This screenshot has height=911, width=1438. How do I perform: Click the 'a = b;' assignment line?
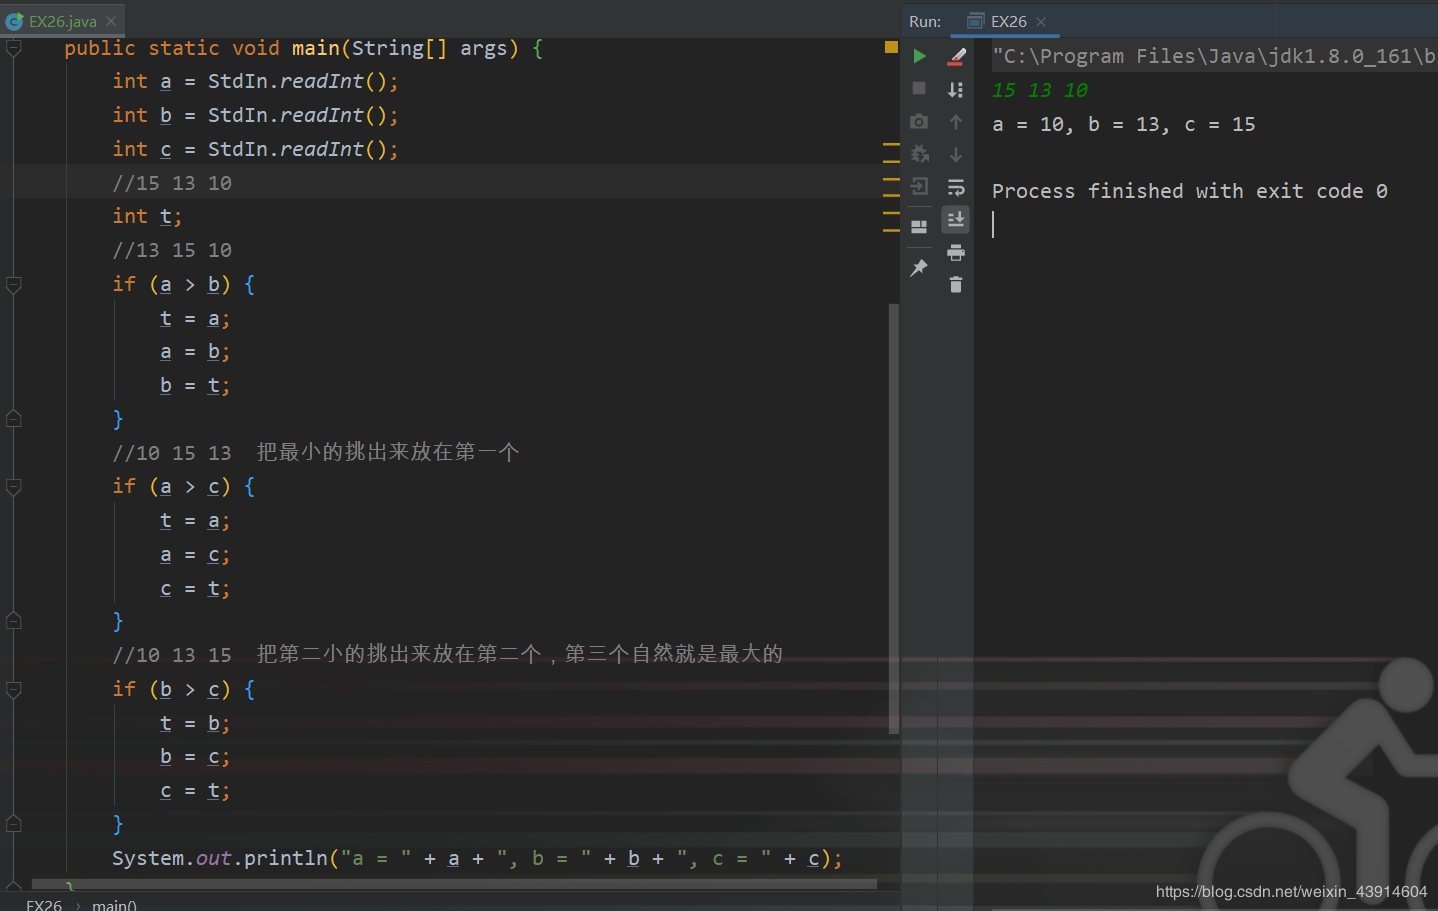click(x=195, y=352)
